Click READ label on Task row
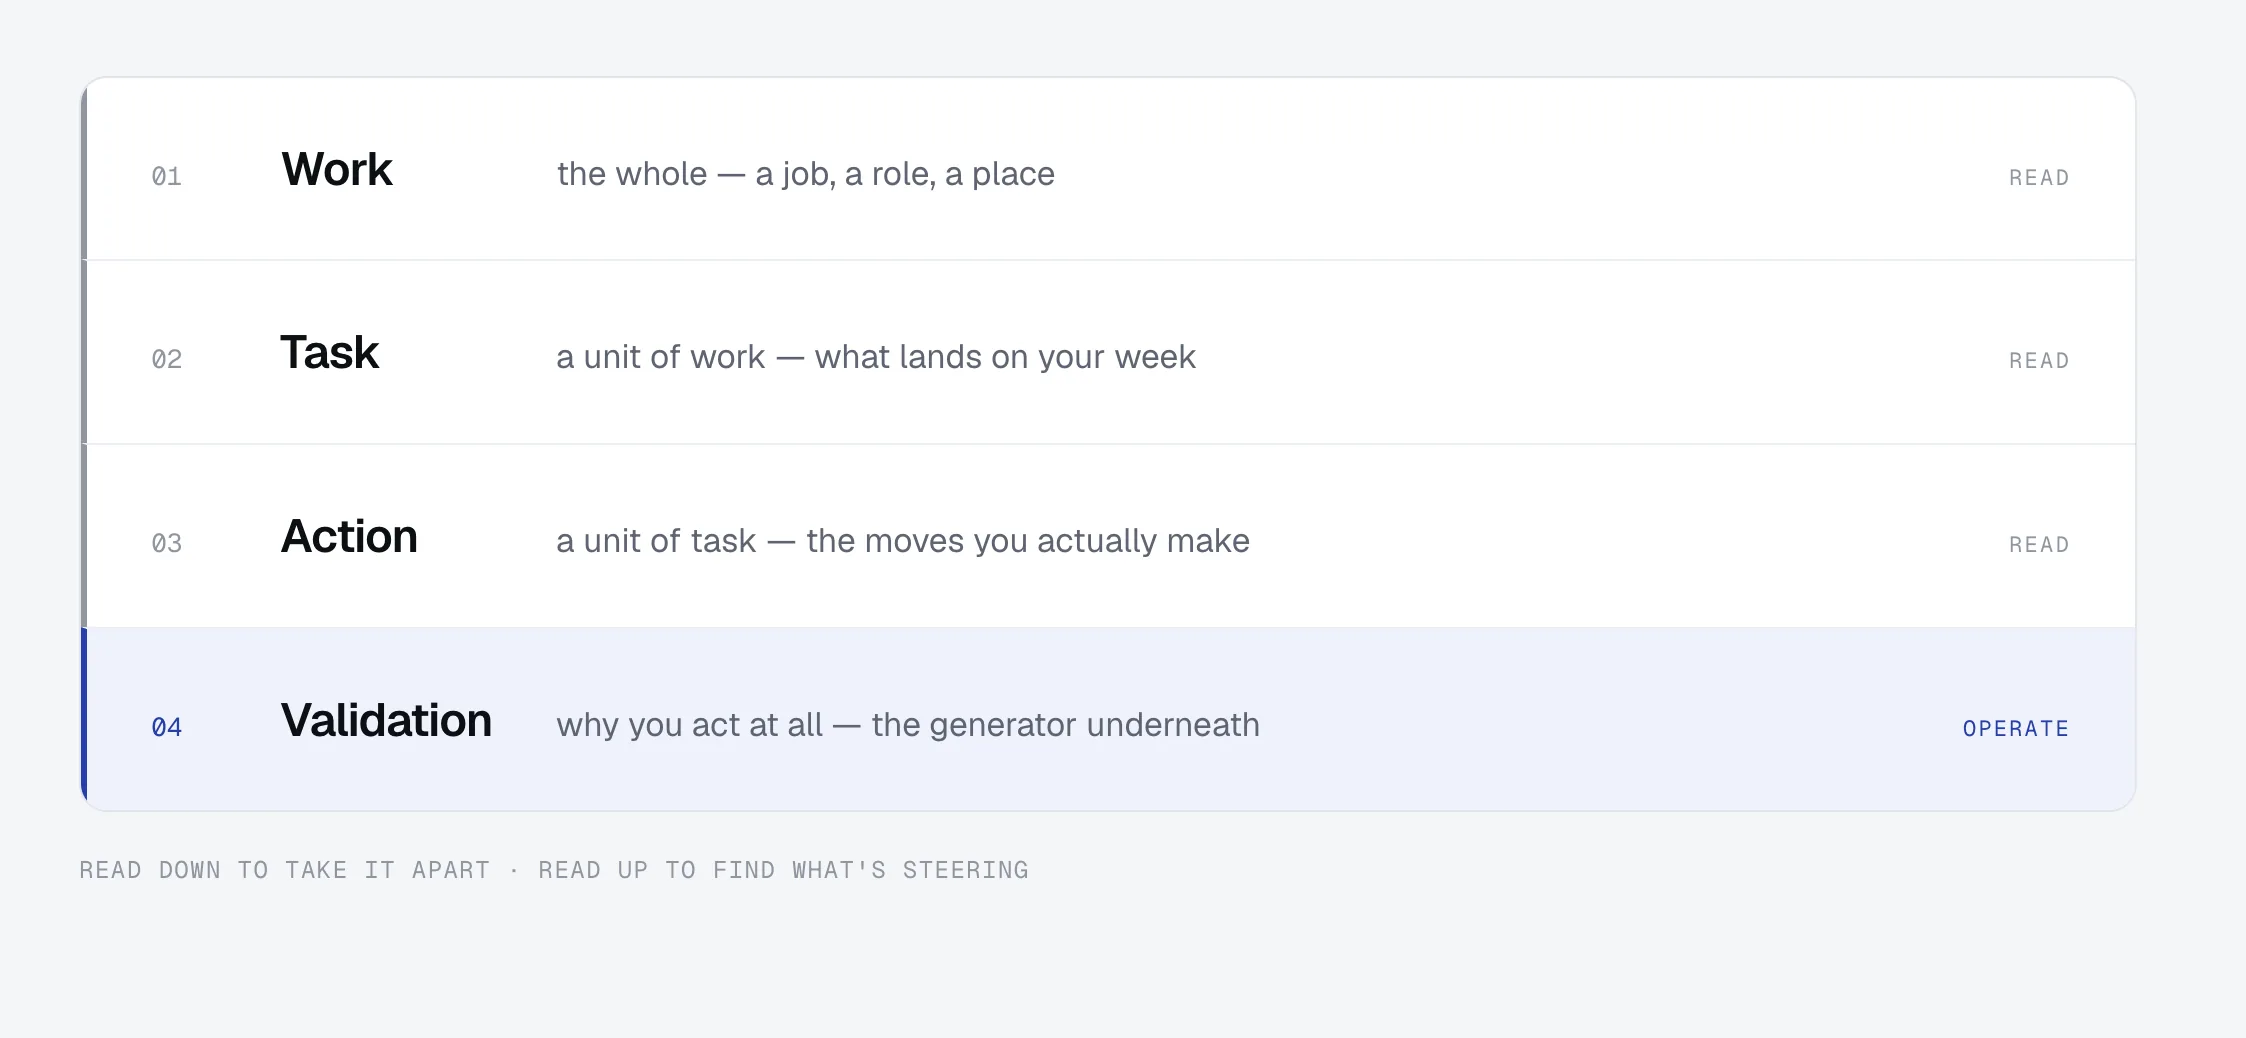Screen dimensions: 2246x1038 coord(2039,360)
